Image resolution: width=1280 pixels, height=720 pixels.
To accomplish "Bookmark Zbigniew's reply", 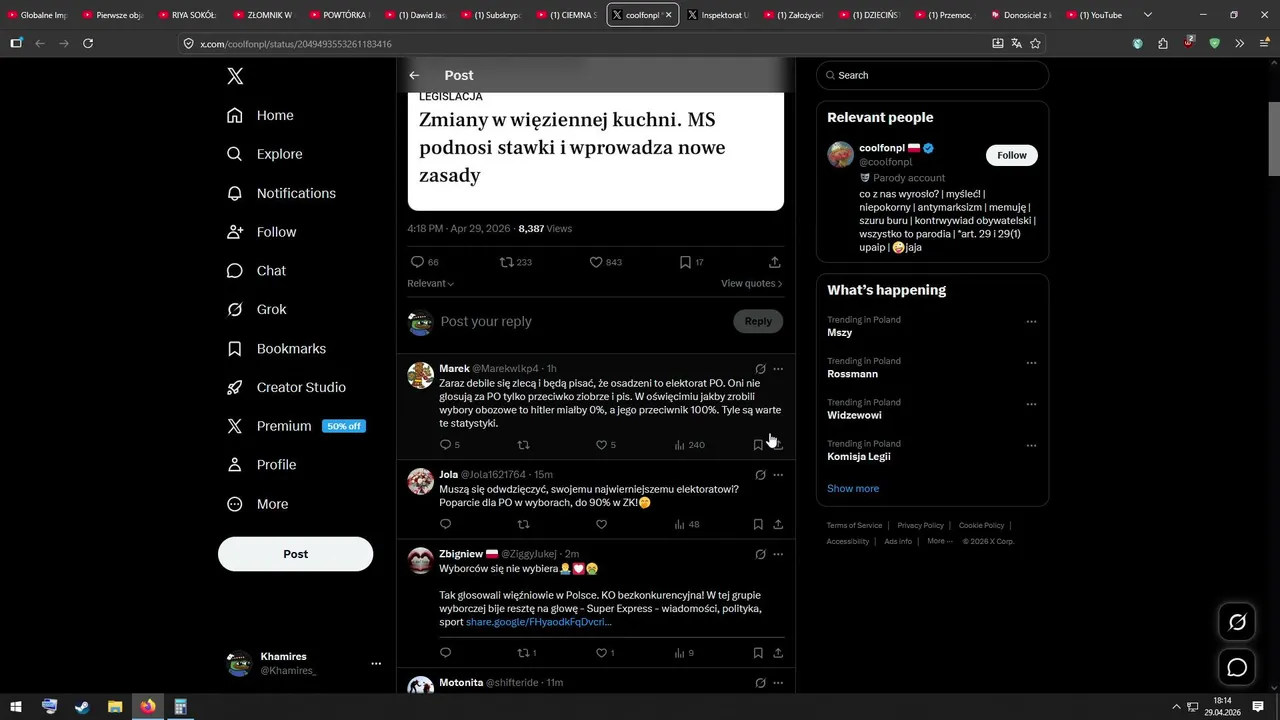I will tap(758, 653).
